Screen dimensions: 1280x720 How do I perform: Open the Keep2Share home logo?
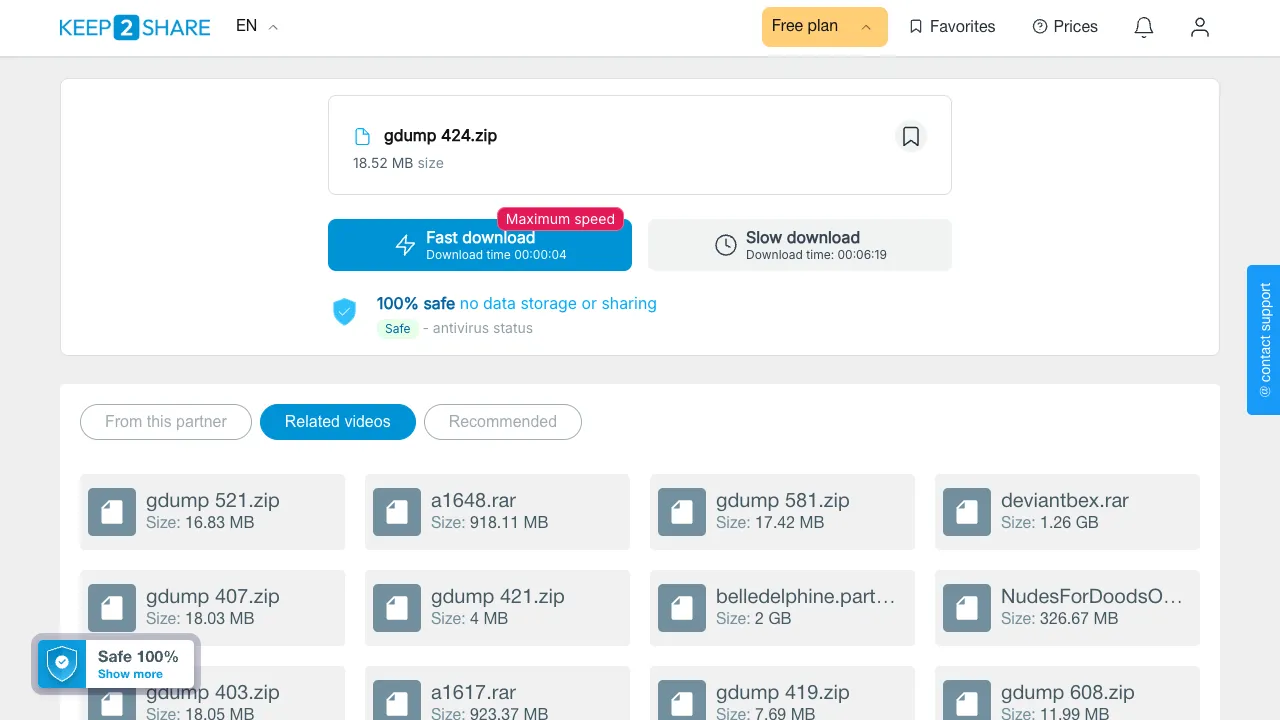(135, 27)
